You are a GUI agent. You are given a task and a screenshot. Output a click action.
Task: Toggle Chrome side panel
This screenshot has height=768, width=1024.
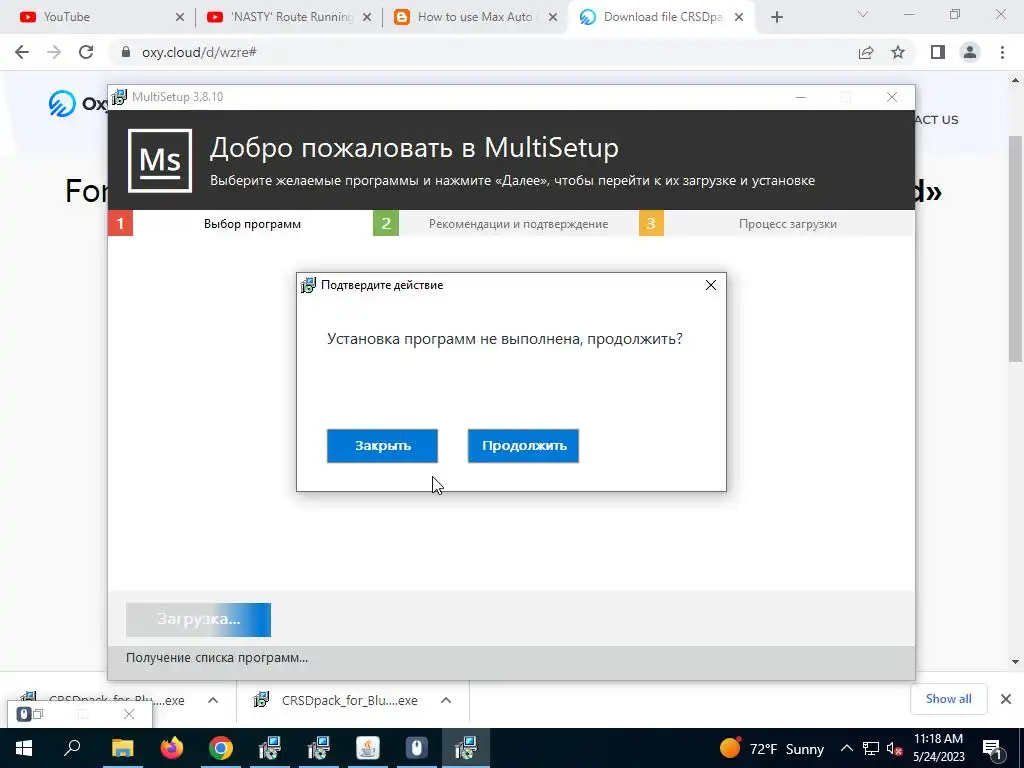[x=938, y=52]
